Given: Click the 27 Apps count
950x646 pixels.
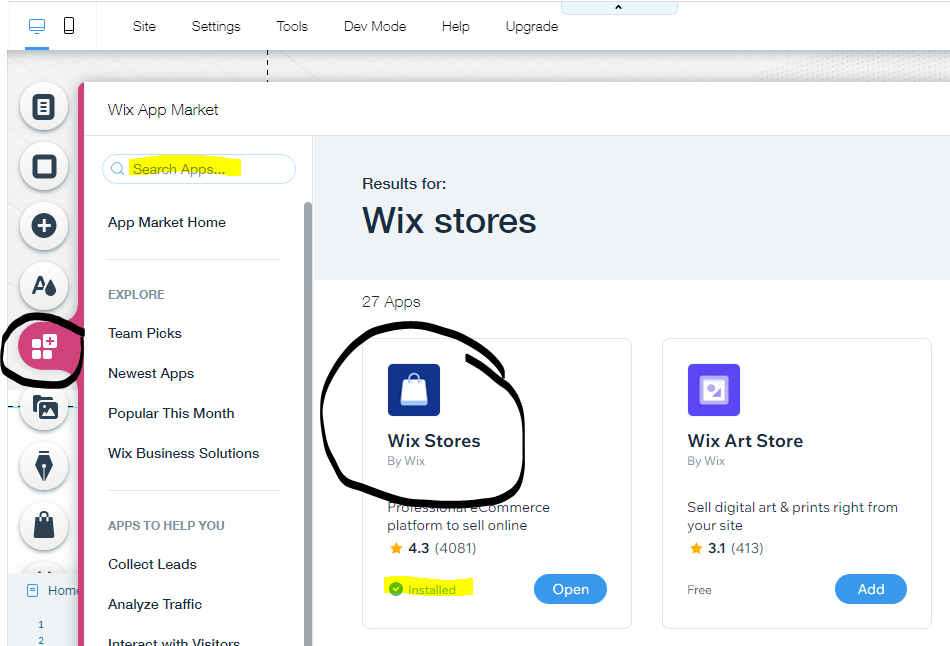Looking at the screenshot, I should [x=391, y=302].
